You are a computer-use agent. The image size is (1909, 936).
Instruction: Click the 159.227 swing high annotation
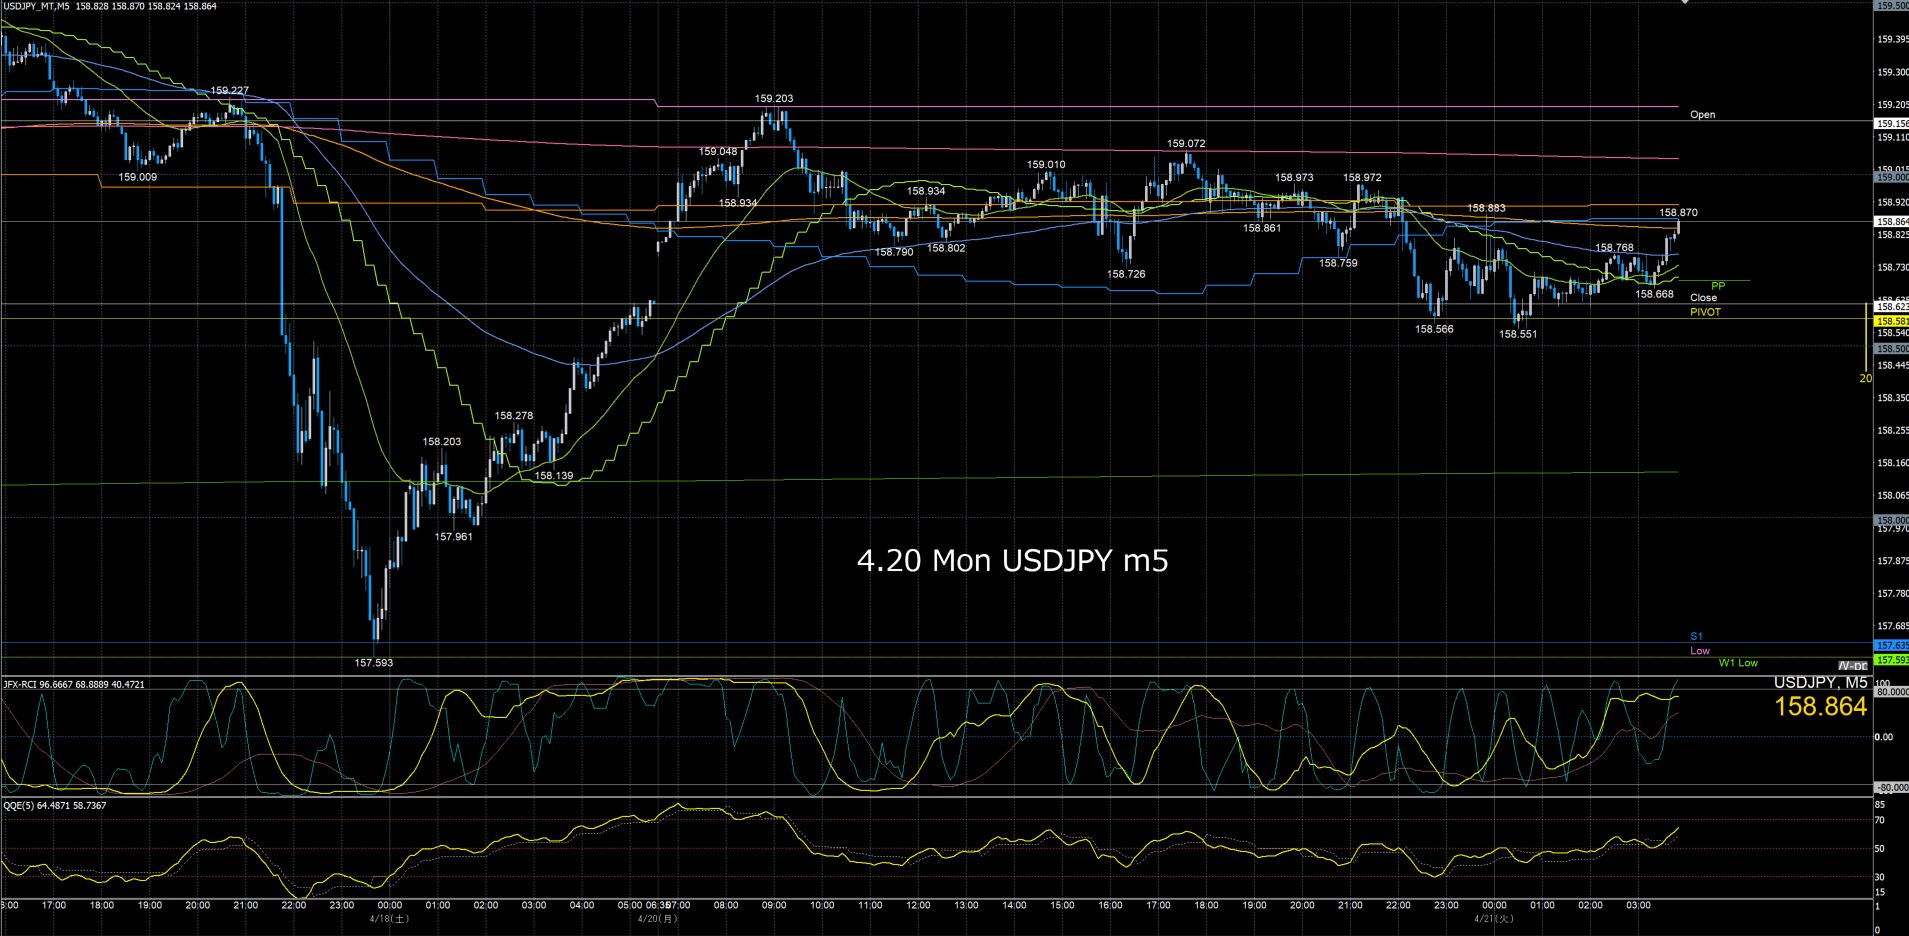[229, 91]
